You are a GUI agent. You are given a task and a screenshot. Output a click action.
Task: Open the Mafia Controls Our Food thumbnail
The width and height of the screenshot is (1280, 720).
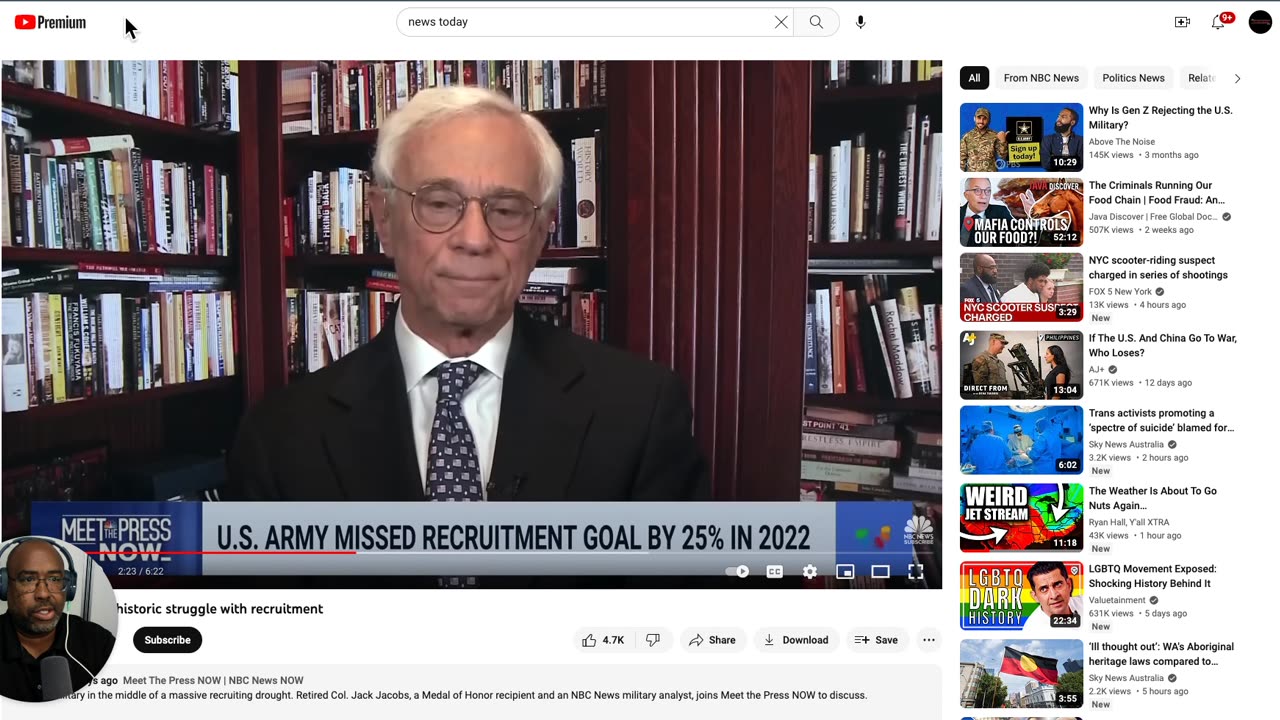coord(1021,213)
